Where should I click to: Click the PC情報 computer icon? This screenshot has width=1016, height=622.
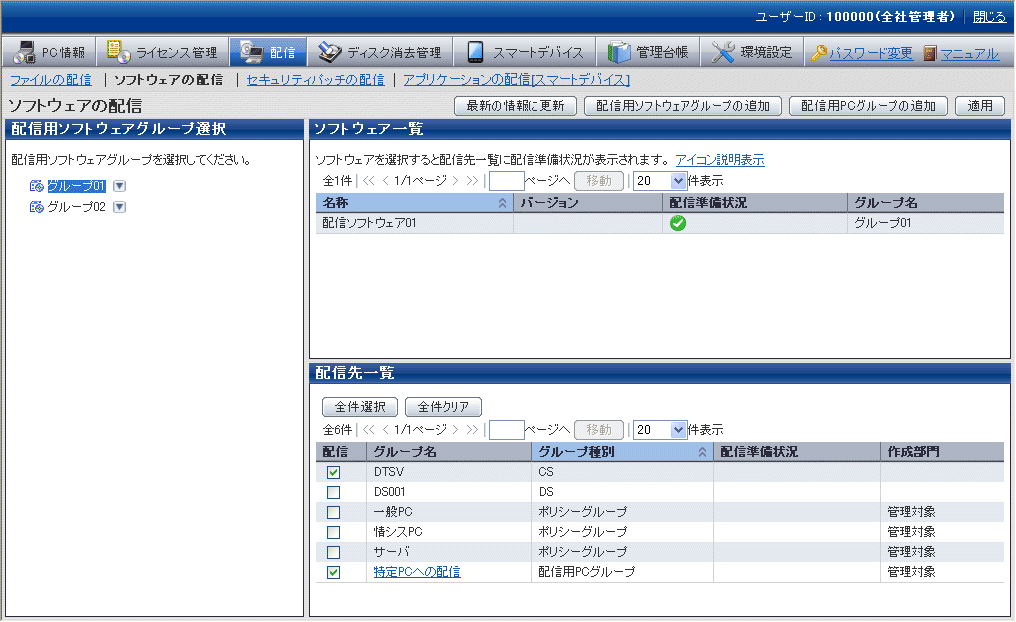click(25, 52)
